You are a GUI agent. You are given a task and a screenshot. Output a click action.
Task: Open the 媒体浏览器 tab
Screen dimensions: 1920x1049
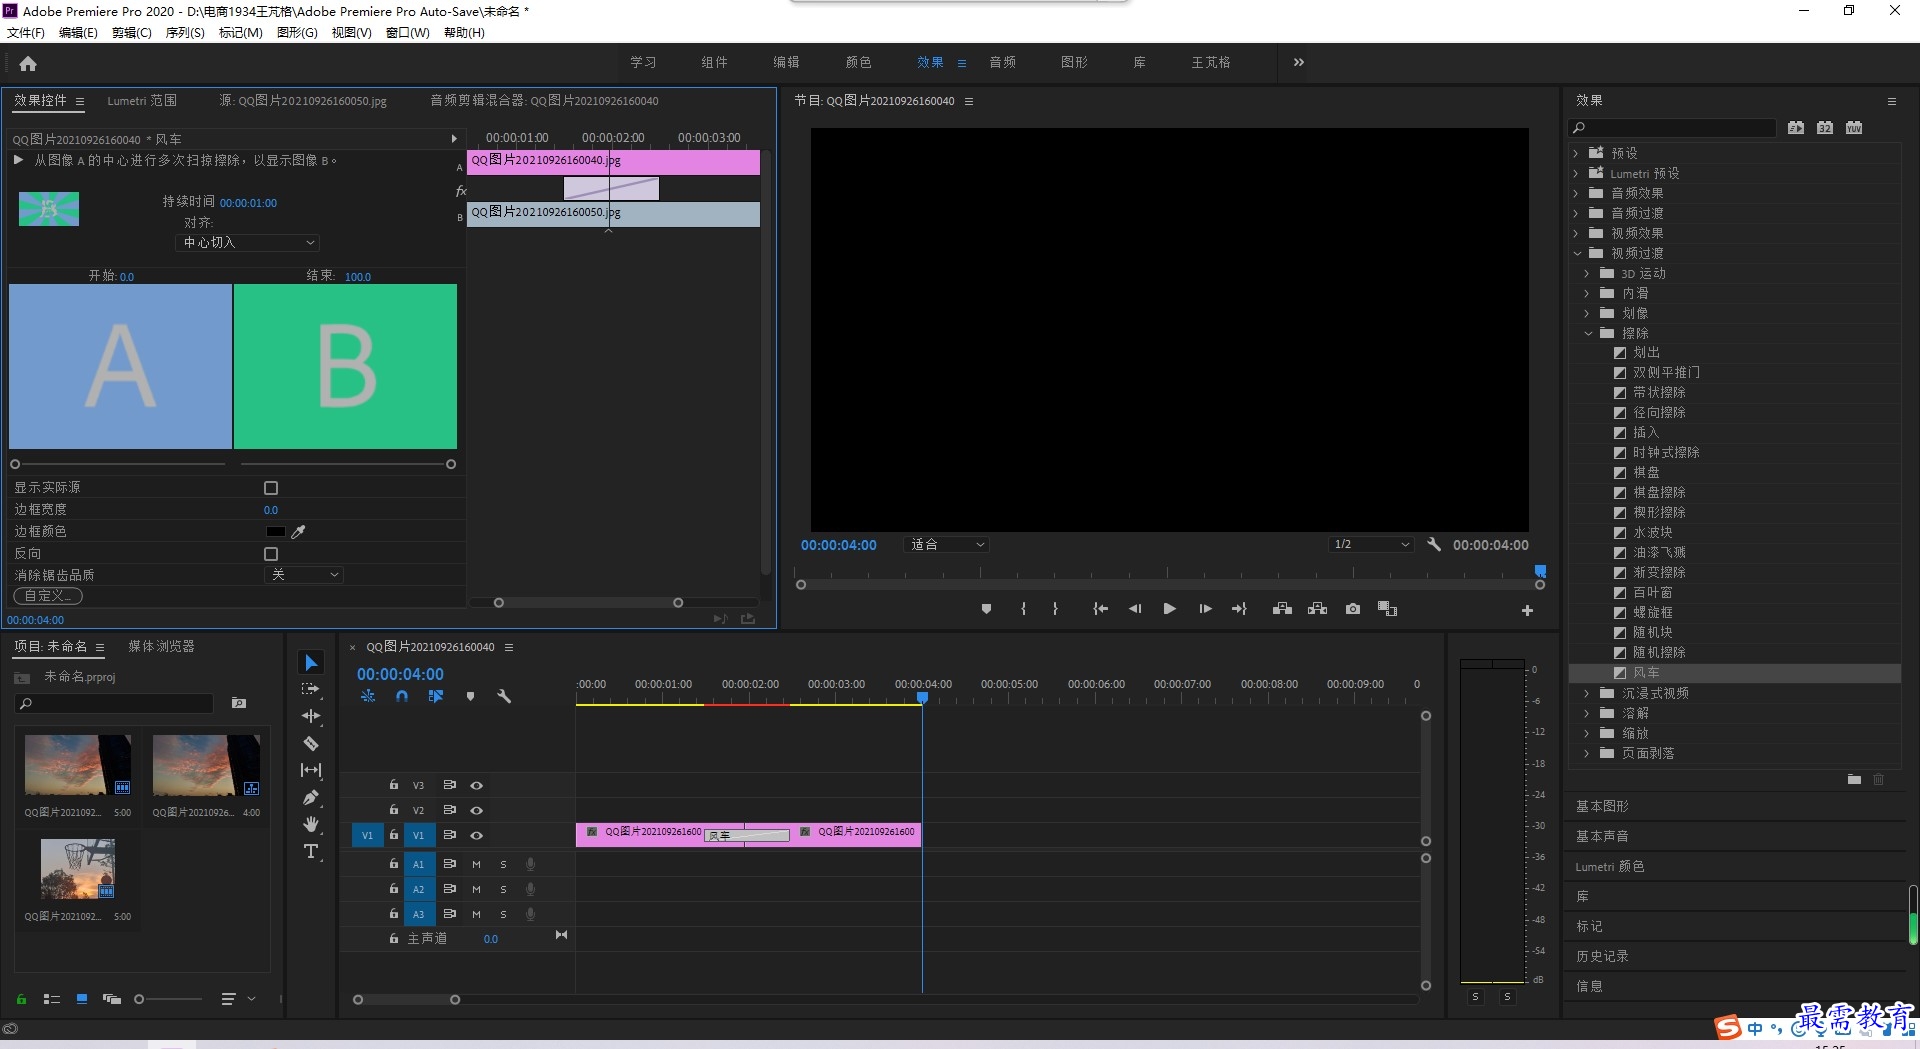[x=161, y=646]
